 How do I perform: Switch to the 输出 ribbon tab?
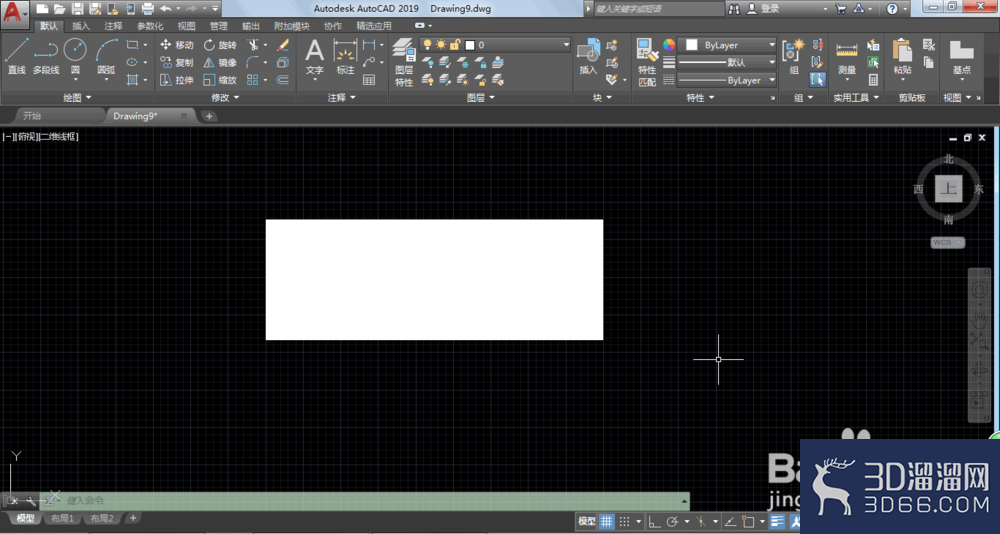251,26
